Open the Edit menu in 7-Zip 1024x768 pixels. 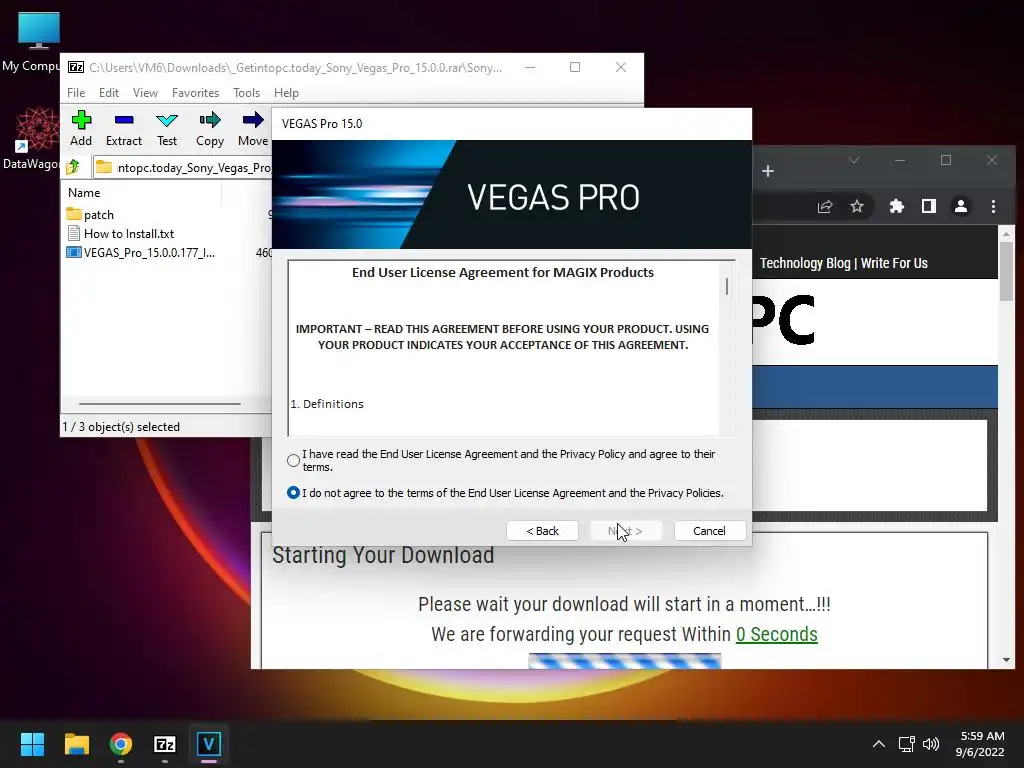point(108,93)
